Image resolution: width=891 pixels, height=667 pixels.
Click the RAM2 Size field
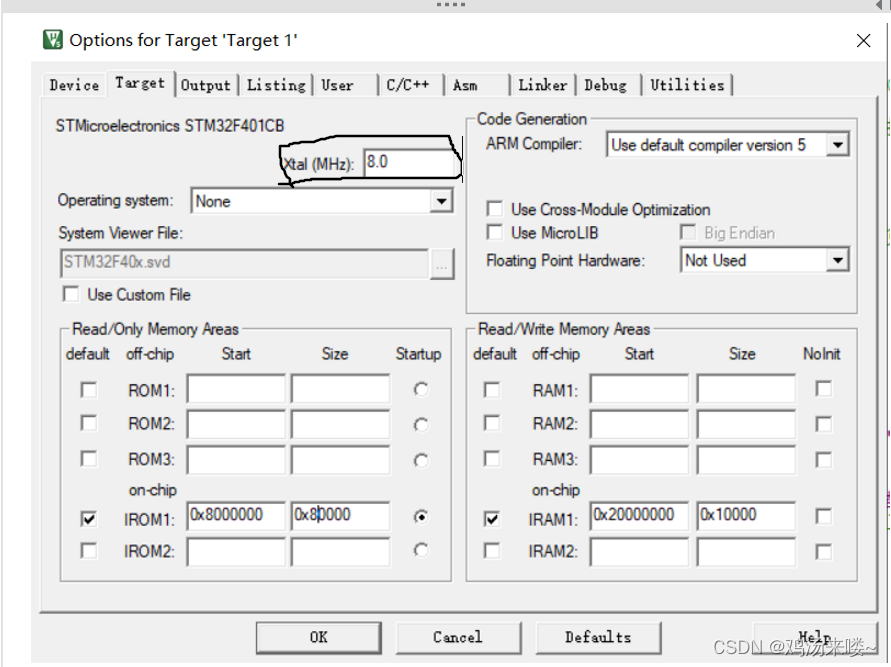(x=746, y=424)
